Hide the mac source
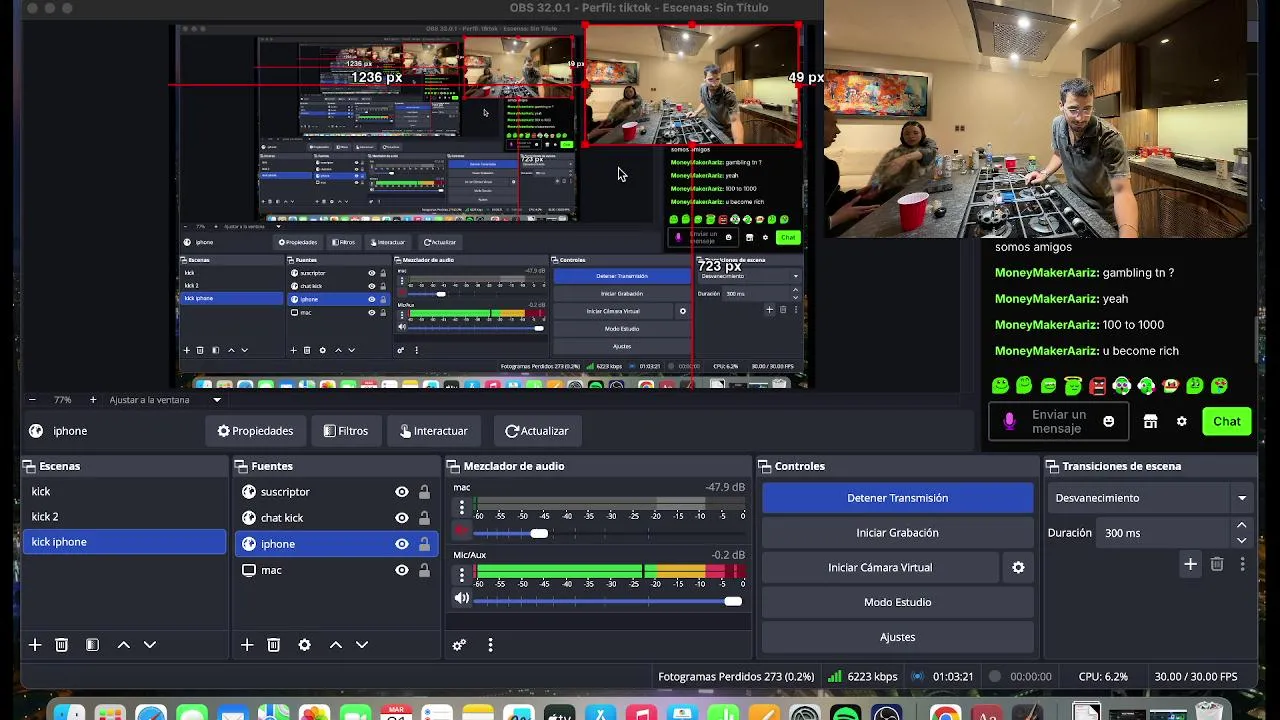 (x=402, y=570)
